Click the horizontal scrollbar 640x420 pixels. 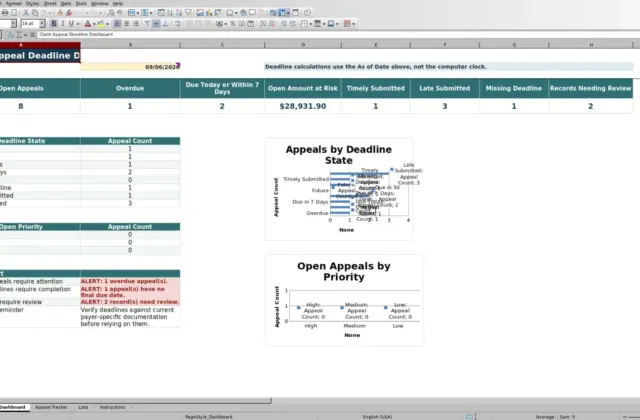tap(135, 401)
